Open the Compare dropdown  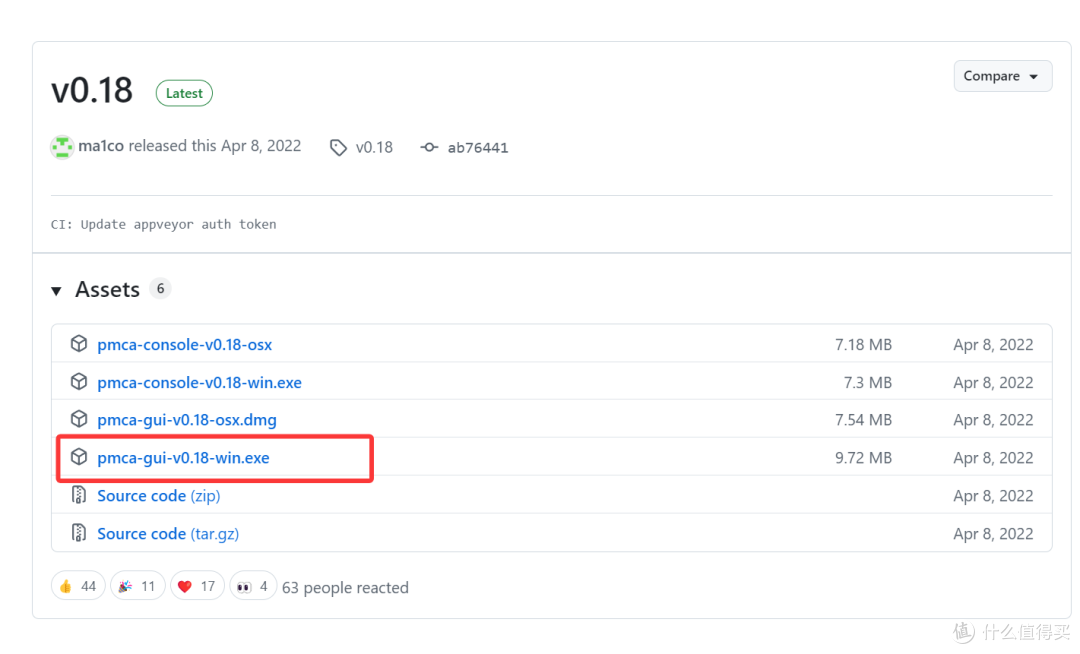(1002, 76)
